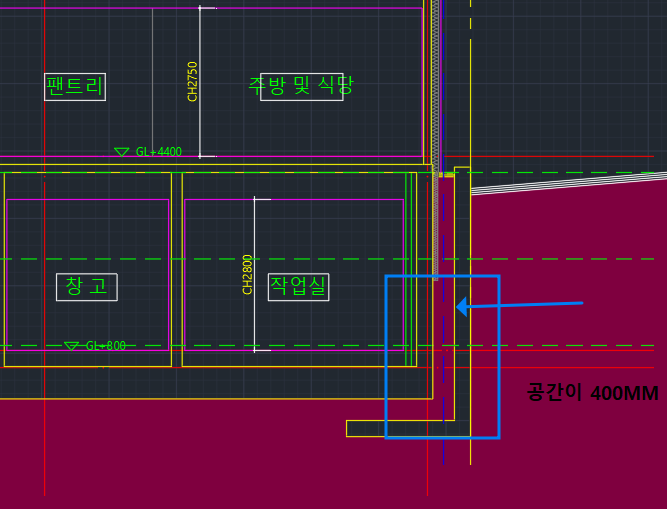Click the CH2750 ceiling height text
The height and width of the screenshot is (509, 667).
pos(193,81)
